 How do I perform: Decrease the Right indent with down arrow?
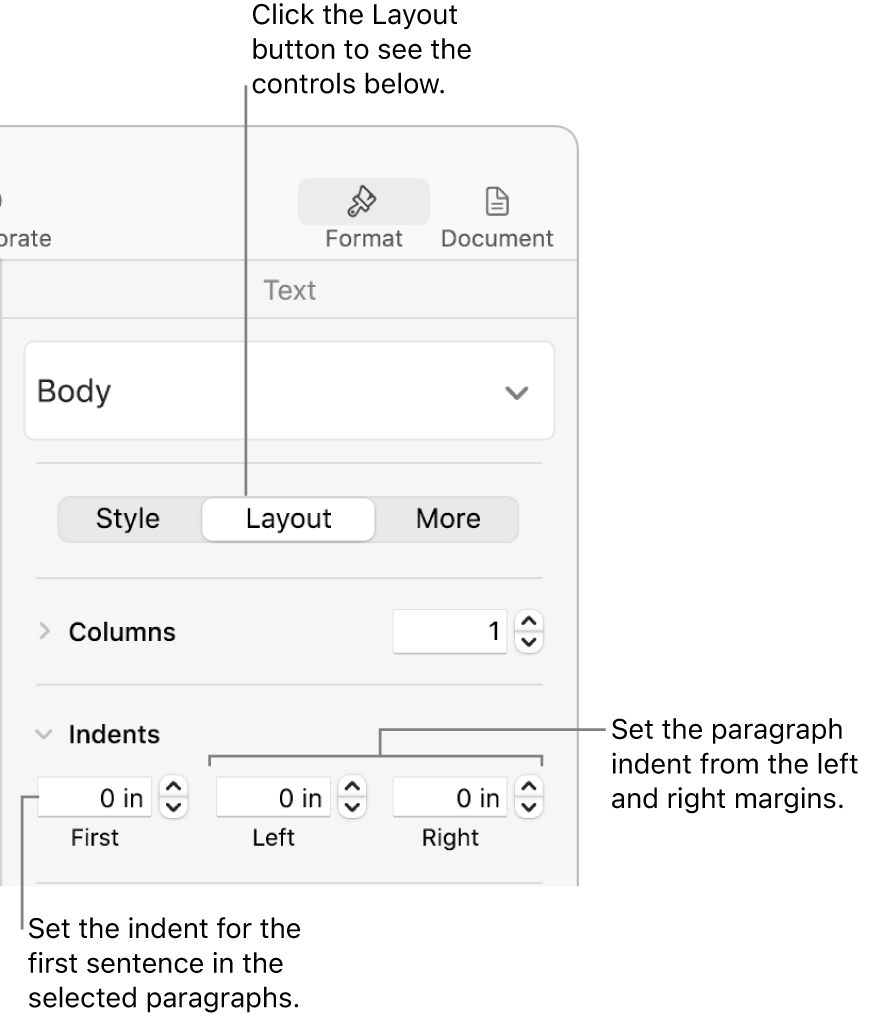point(529,808)
